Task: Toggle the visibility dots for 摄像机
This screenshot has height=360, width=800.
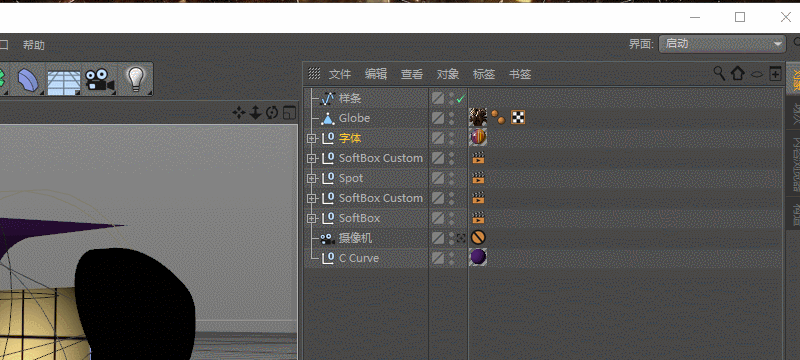Action: pos(451,238)
